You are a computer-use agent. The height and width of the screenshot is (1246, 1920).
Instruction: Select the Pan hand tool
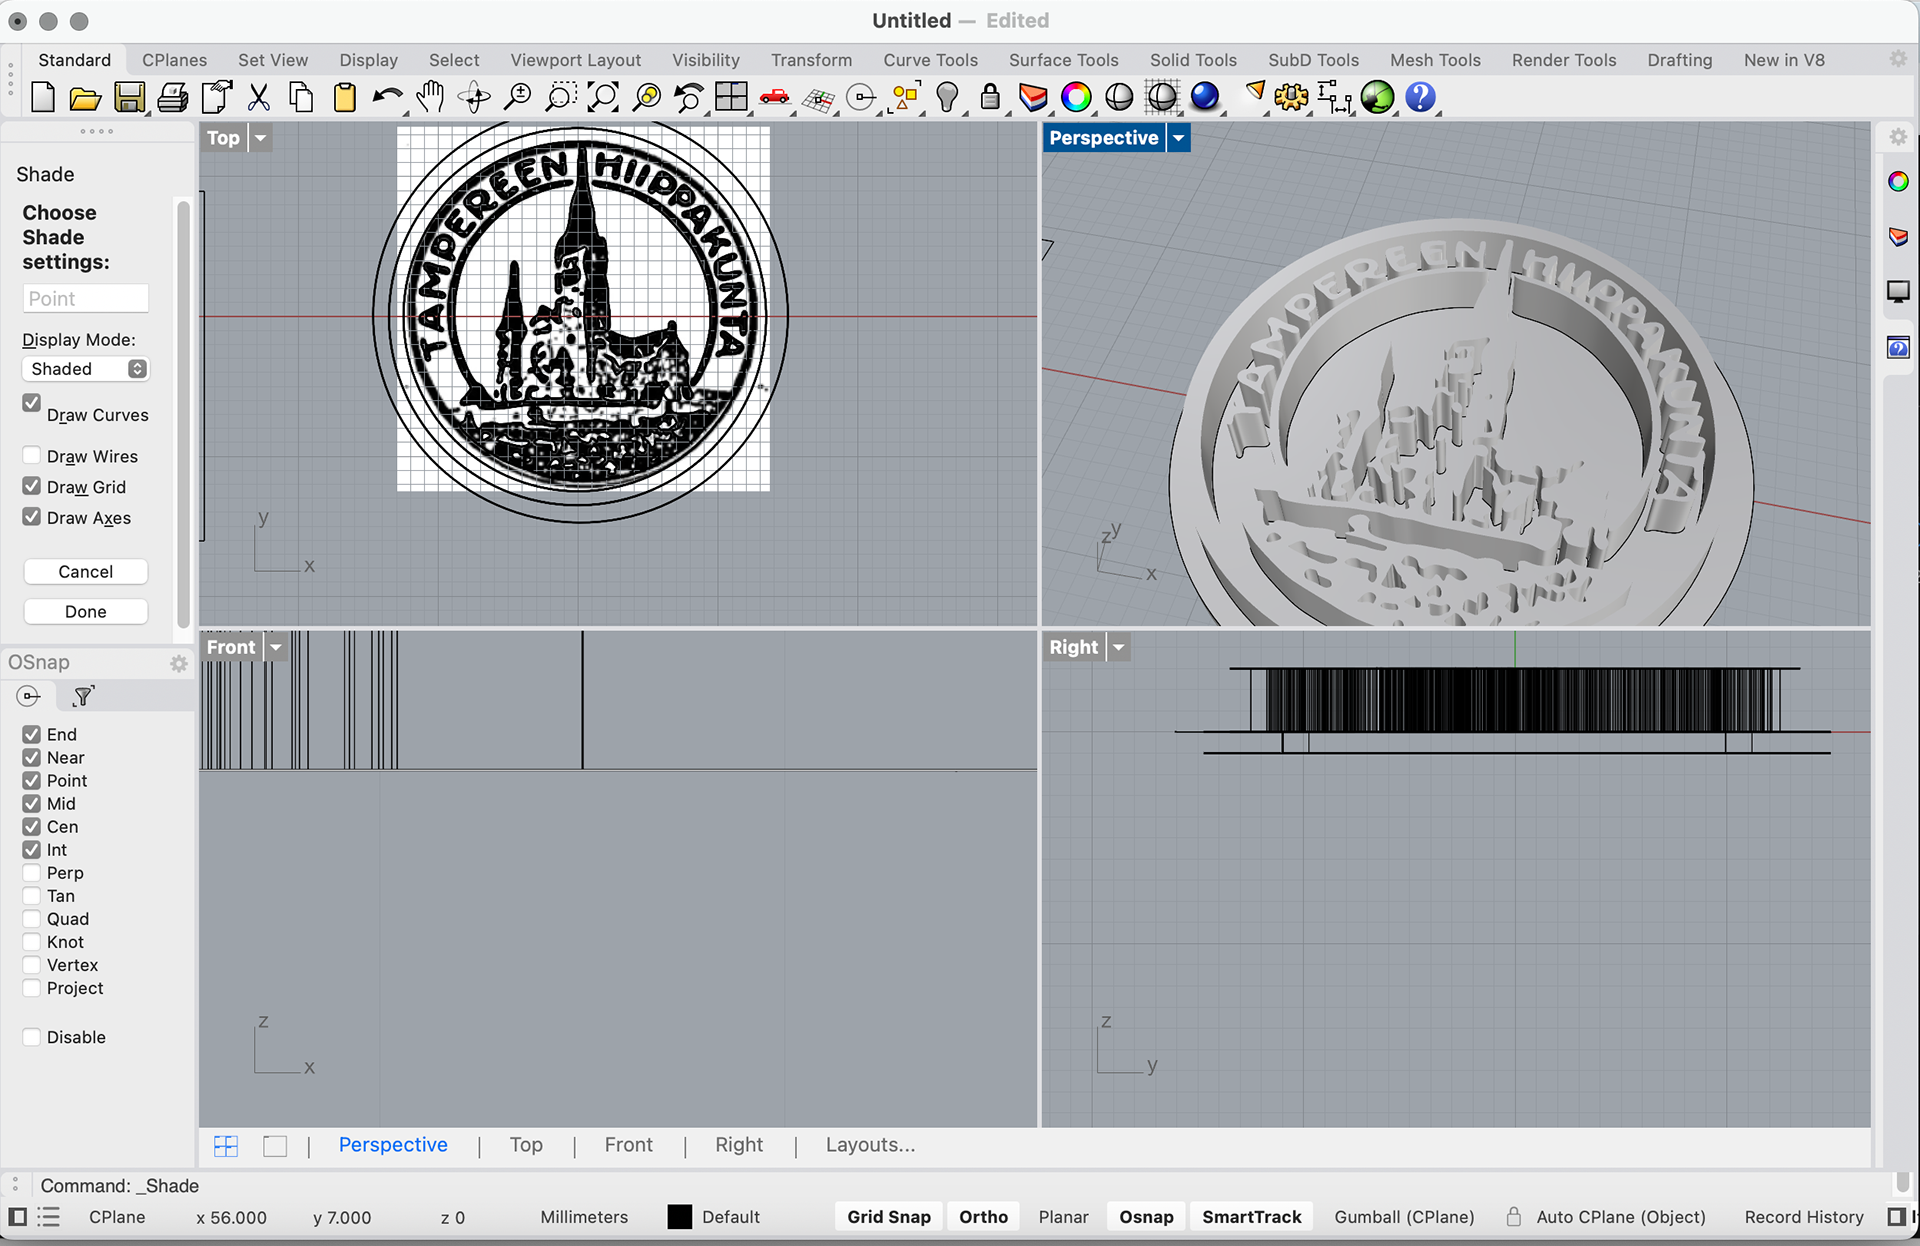[x=430, y=97]
